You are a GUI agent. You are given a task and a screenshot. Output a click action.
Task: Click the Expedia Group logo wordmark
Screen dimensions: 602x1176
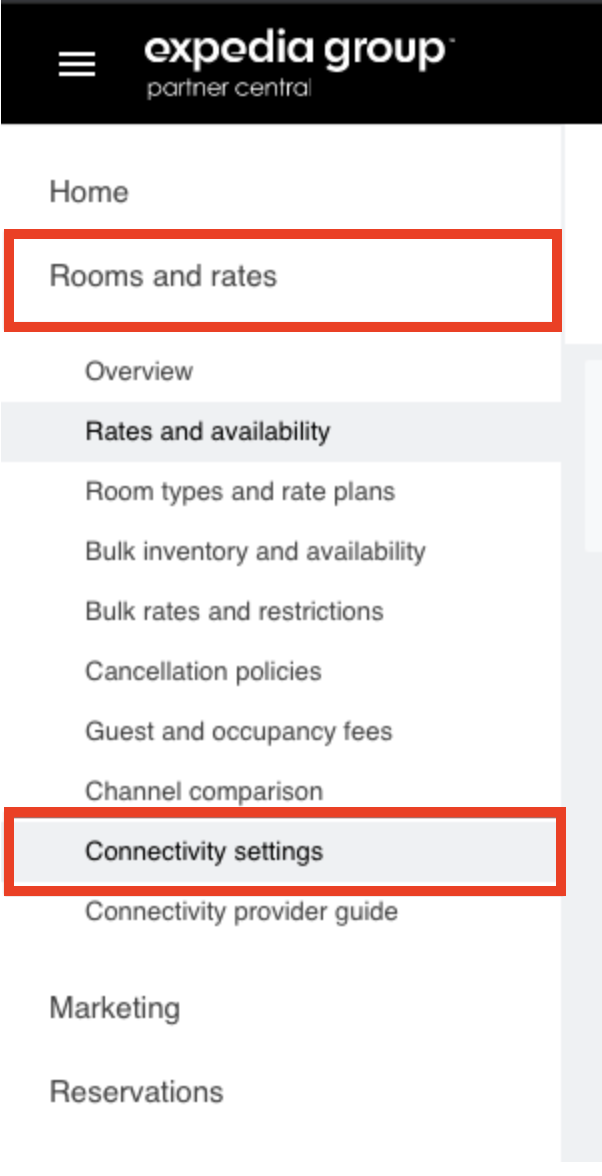click(x=294, y=50)
